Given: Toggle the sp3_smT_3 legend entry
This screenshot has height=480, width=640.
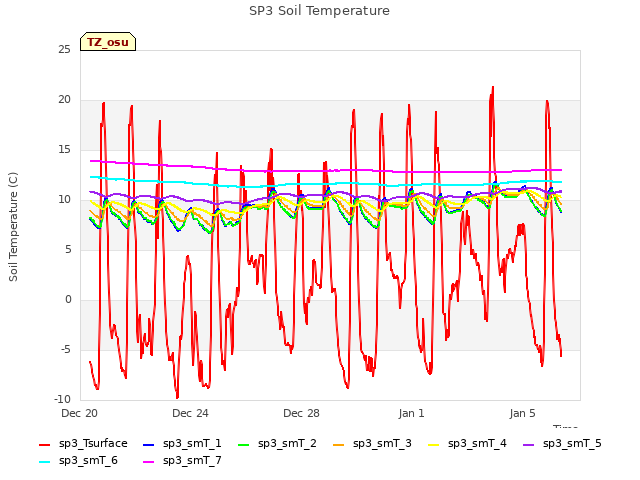Looking at the screenshot, I should [x=372, y=444].
